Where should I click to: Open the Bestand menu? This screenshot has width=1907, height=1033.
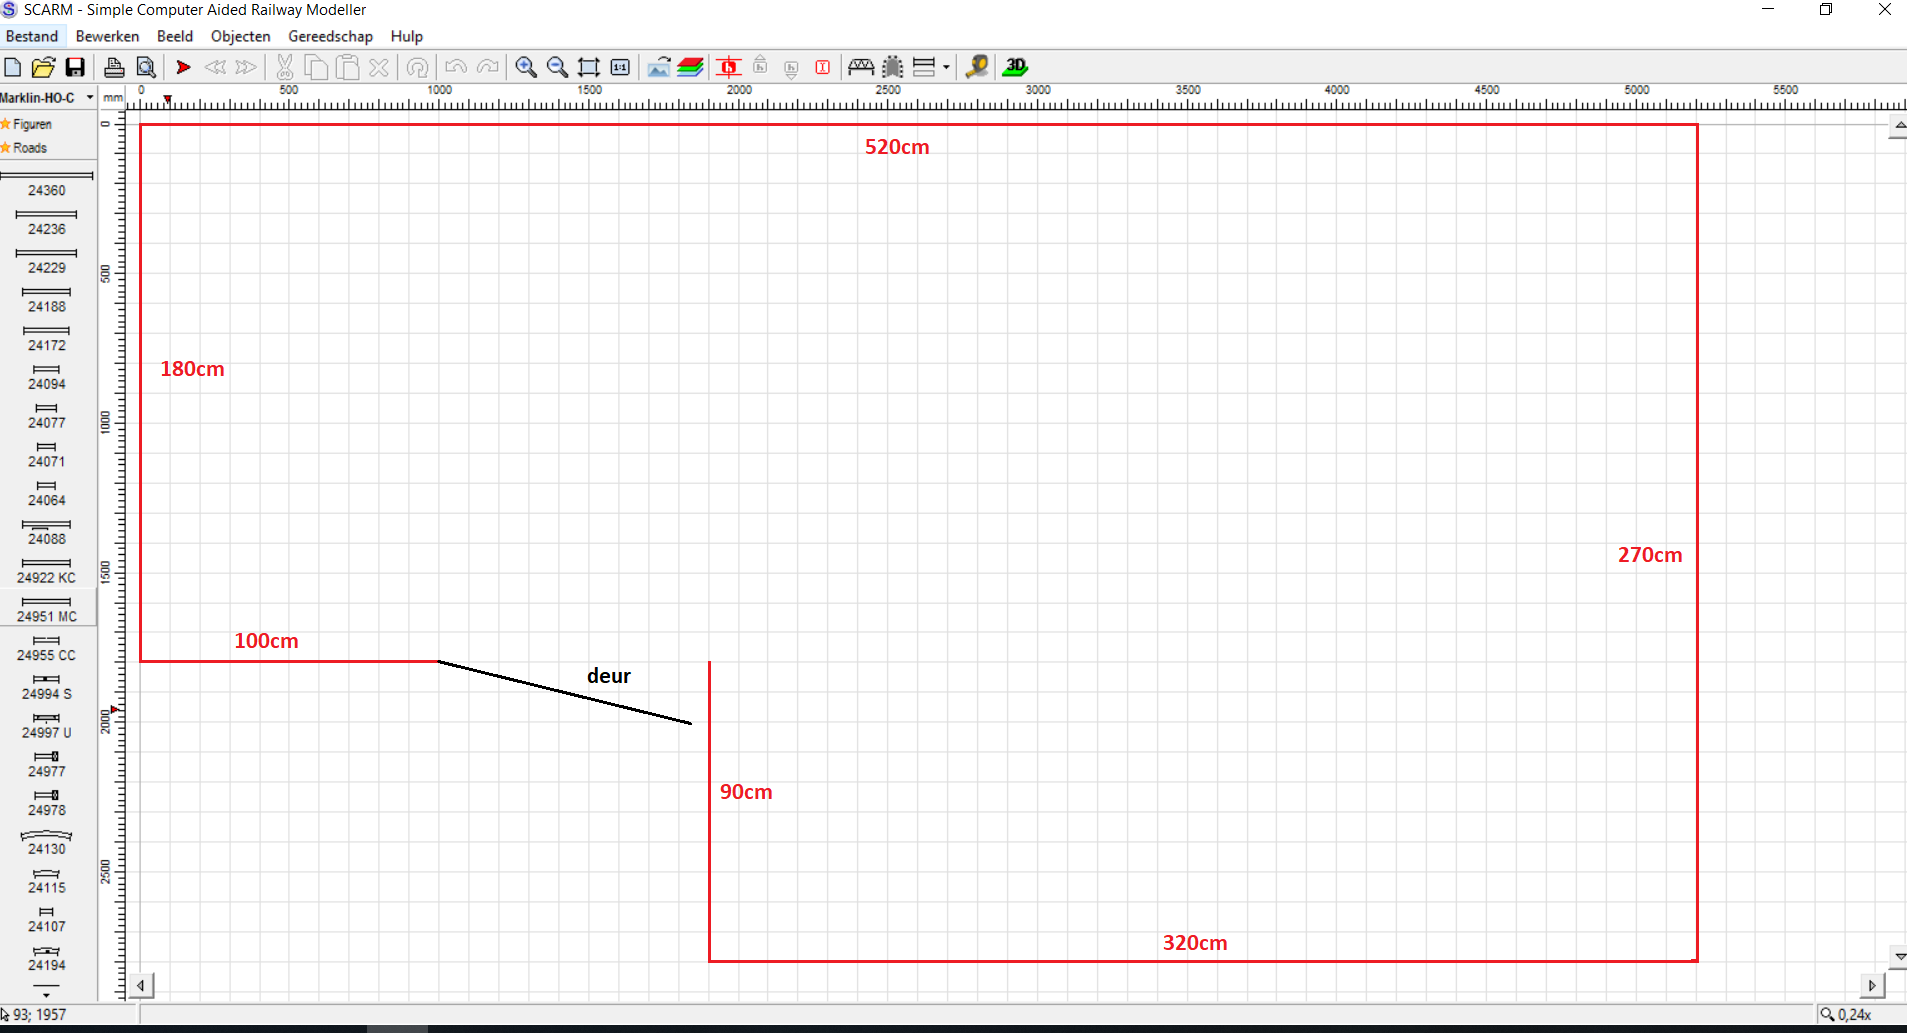pyautogui.click(x=32, y=36)
